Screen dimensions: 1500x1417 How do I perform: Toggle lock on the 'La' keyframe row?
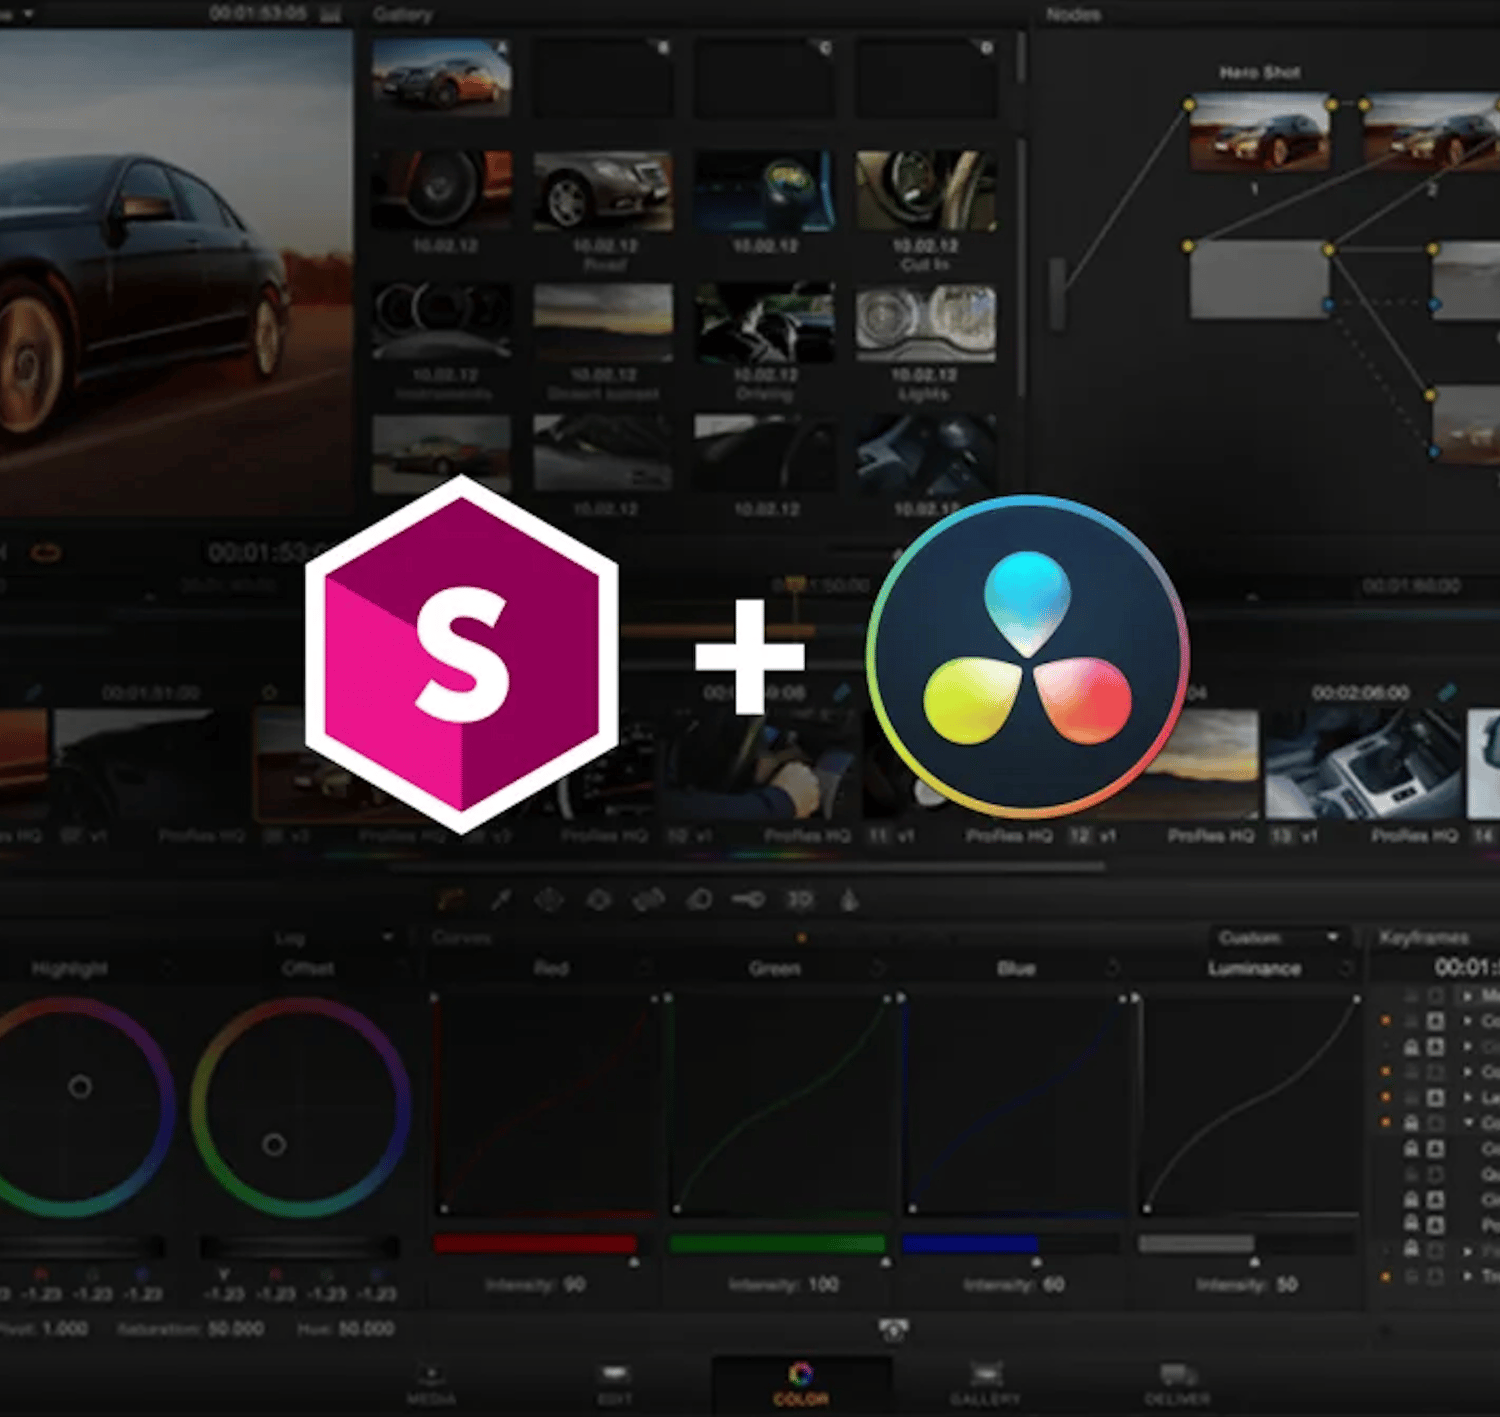[1411, 1097]
